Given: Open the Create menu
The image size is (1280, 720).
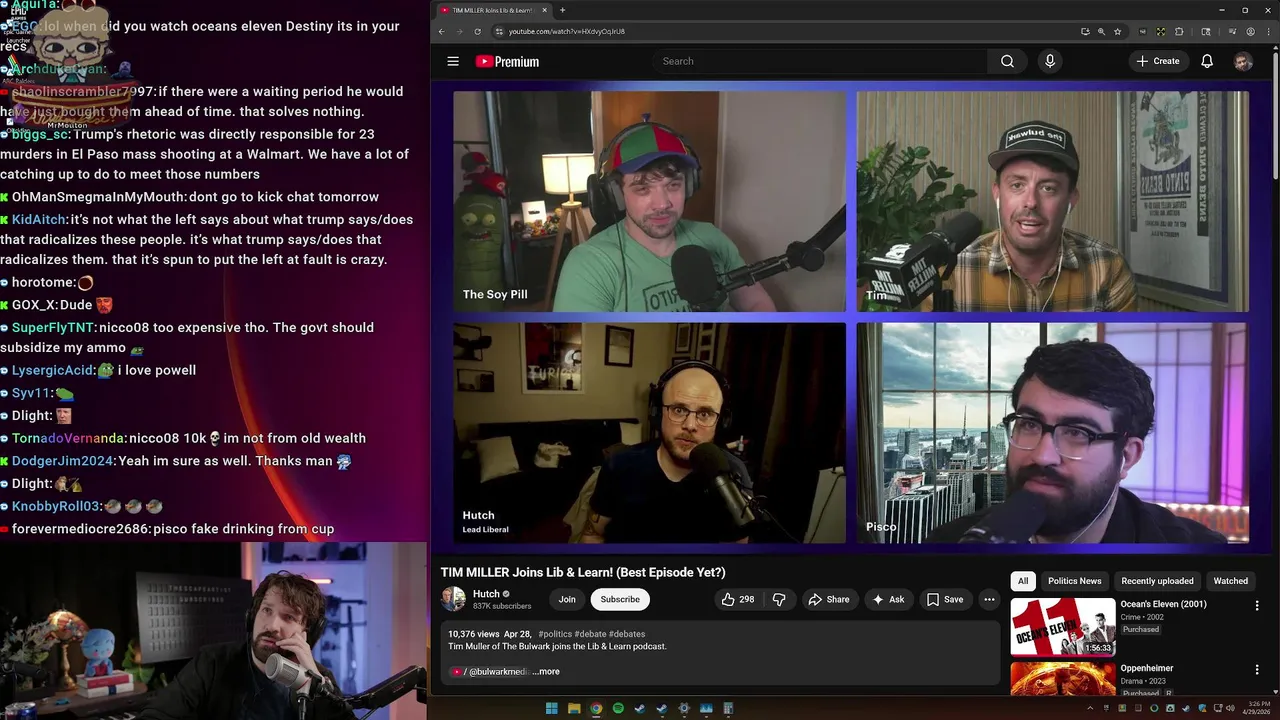Looking at the screenshot, I should [x=1158, y=61].
